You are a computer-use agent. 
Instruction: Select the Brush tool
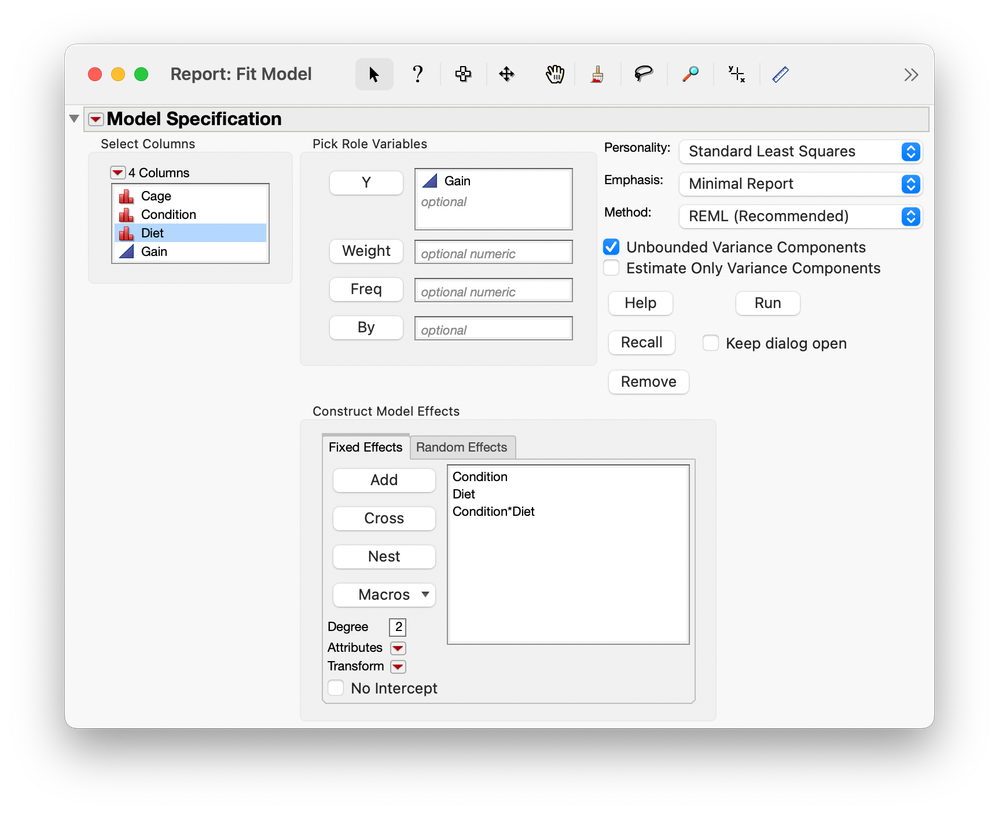pos(597,74)
